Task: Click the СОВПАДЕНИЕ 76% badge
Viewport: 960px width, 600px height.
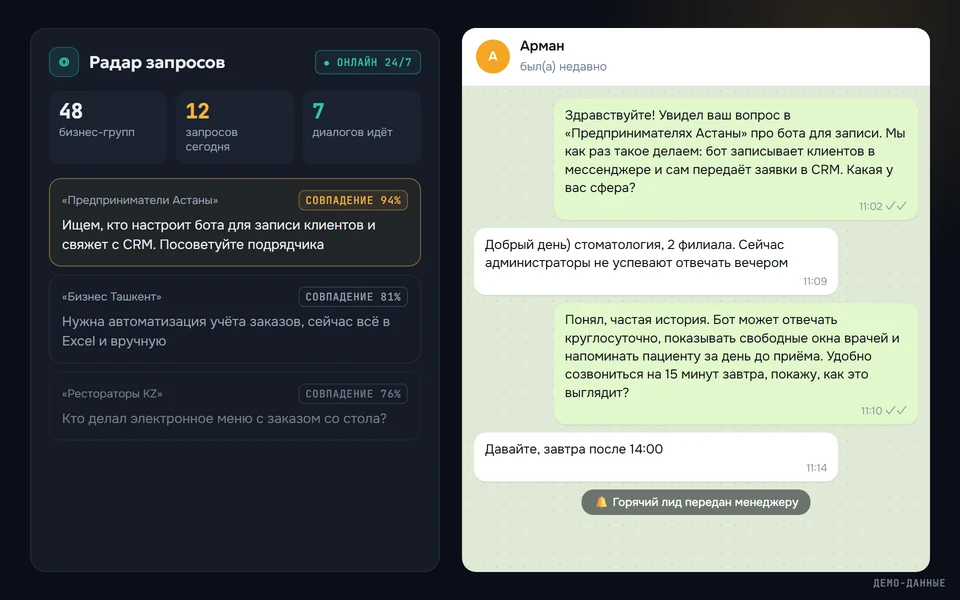Action: pyautogui.click(x=353, y=394)
